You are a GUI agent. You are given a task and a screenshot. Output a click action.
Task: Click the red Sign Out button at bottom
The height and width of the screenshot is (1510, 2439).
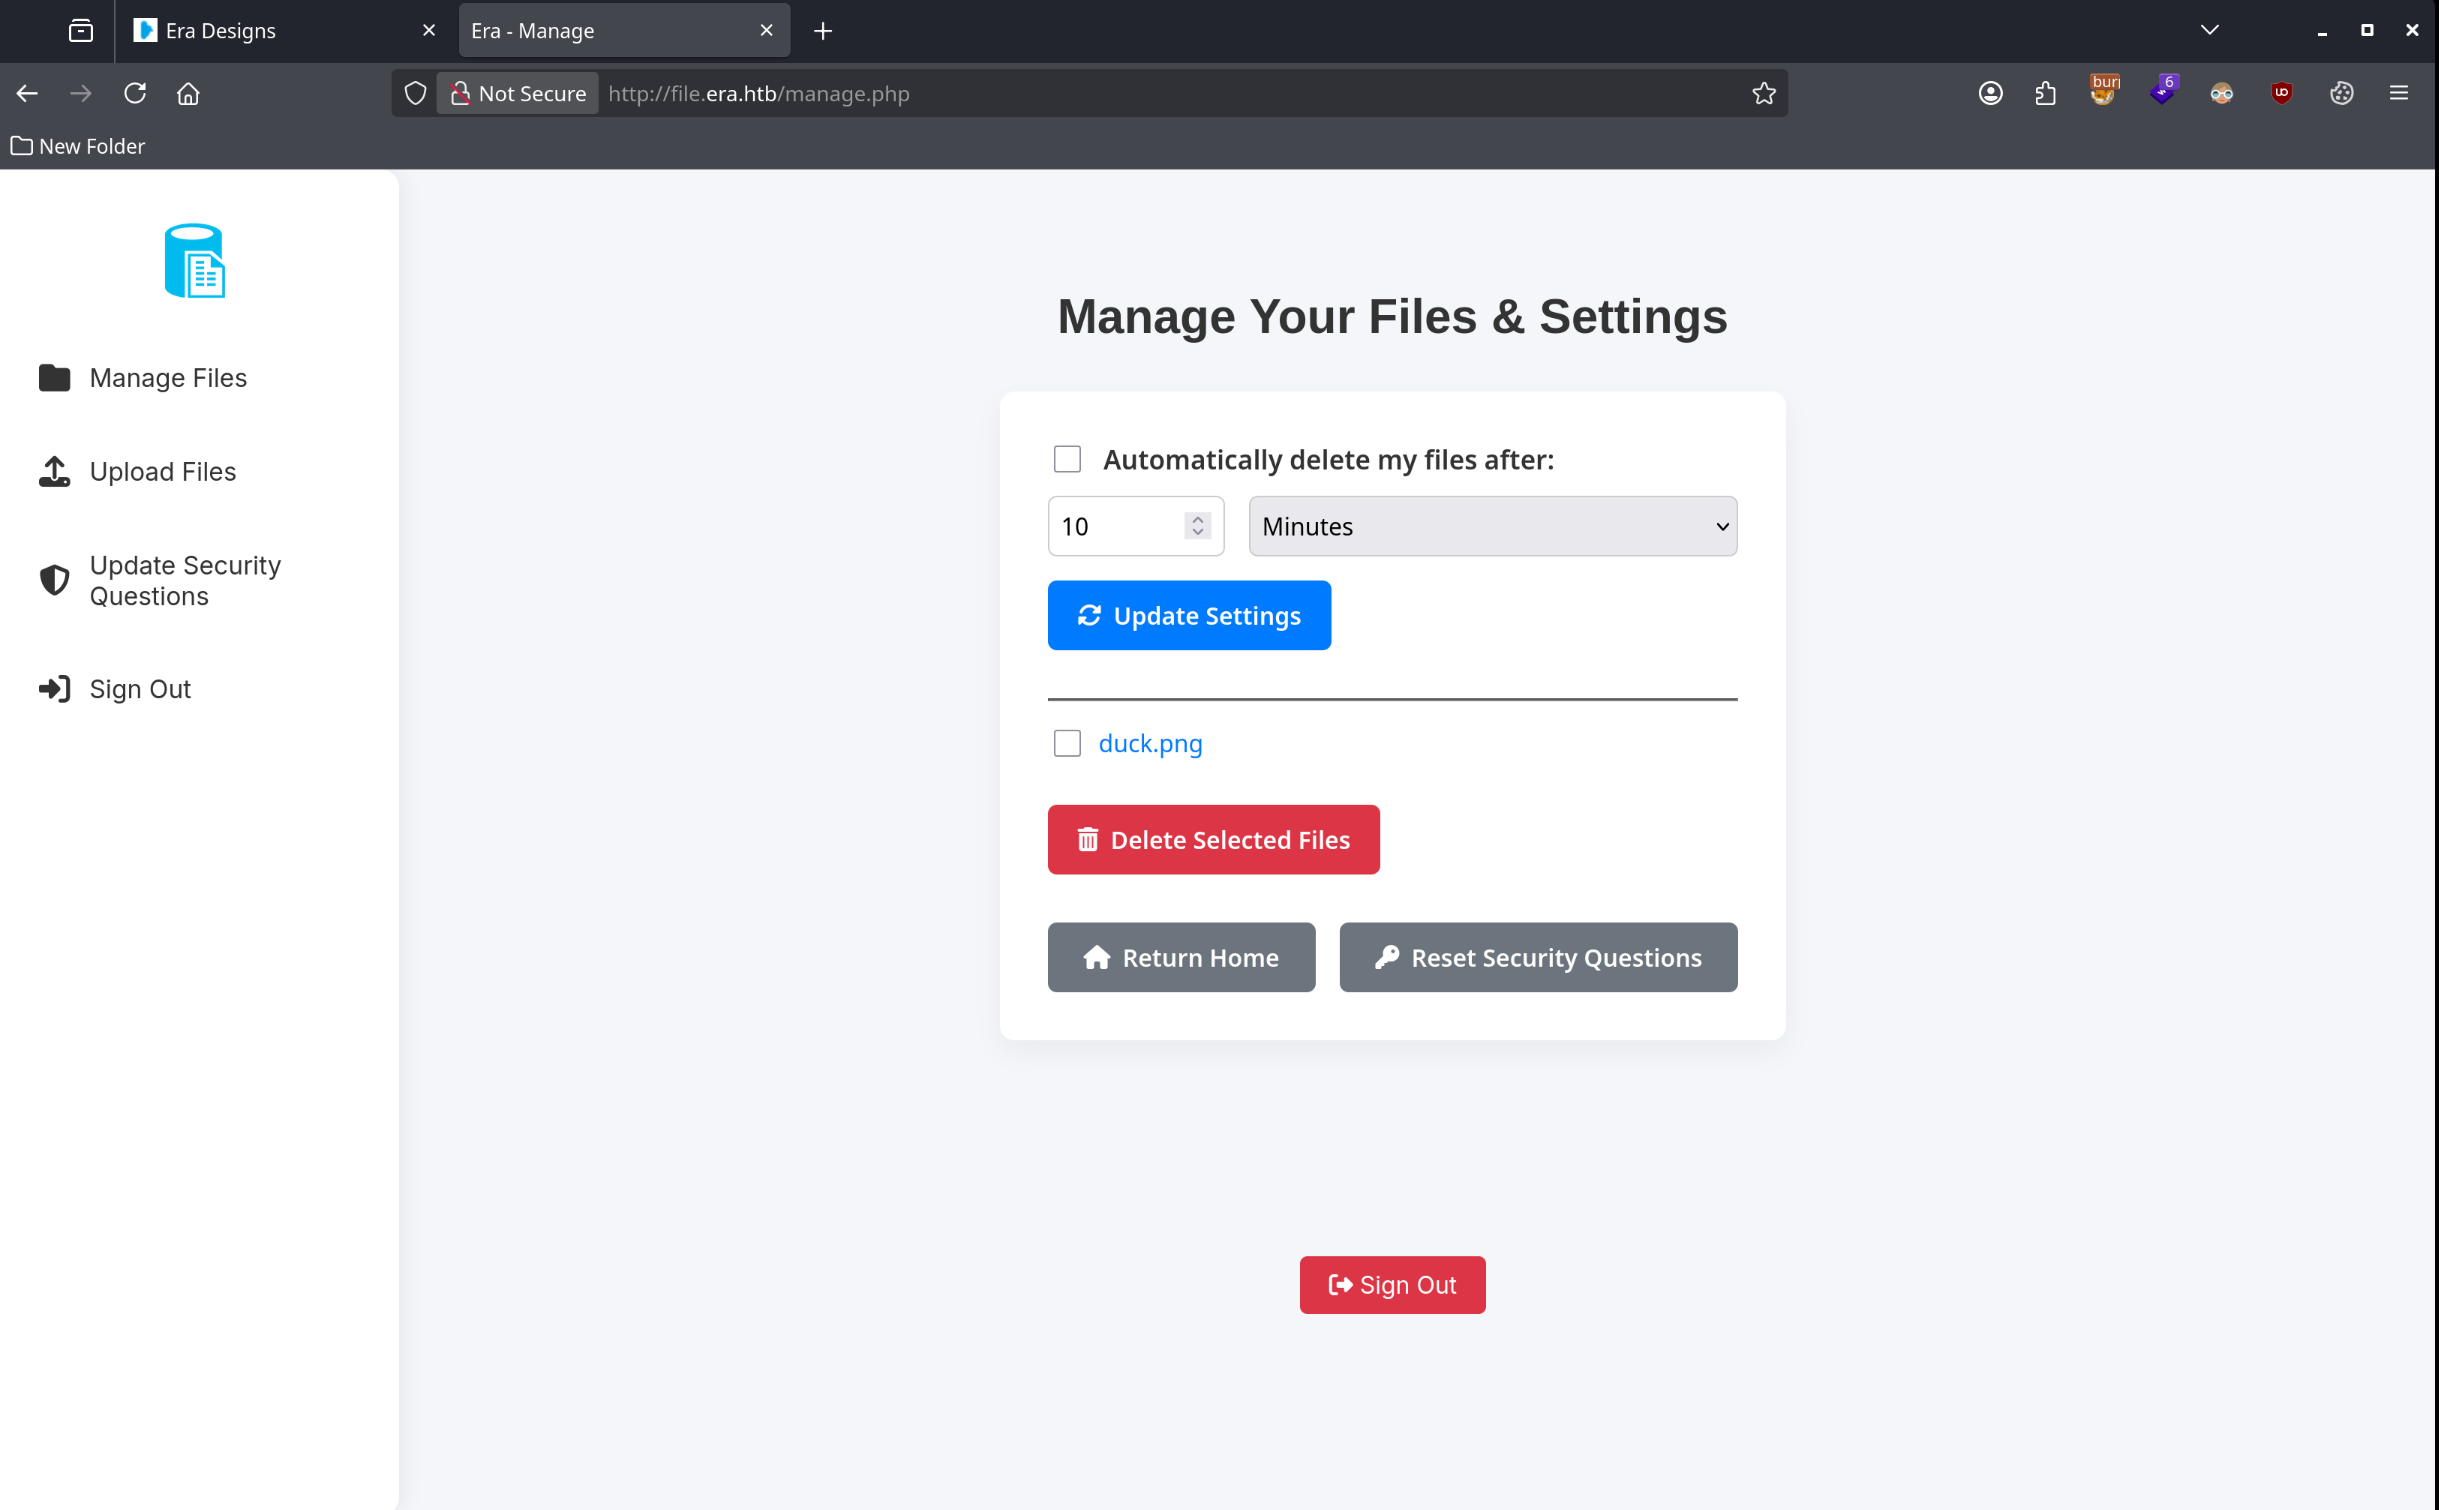point(1392,1285)
